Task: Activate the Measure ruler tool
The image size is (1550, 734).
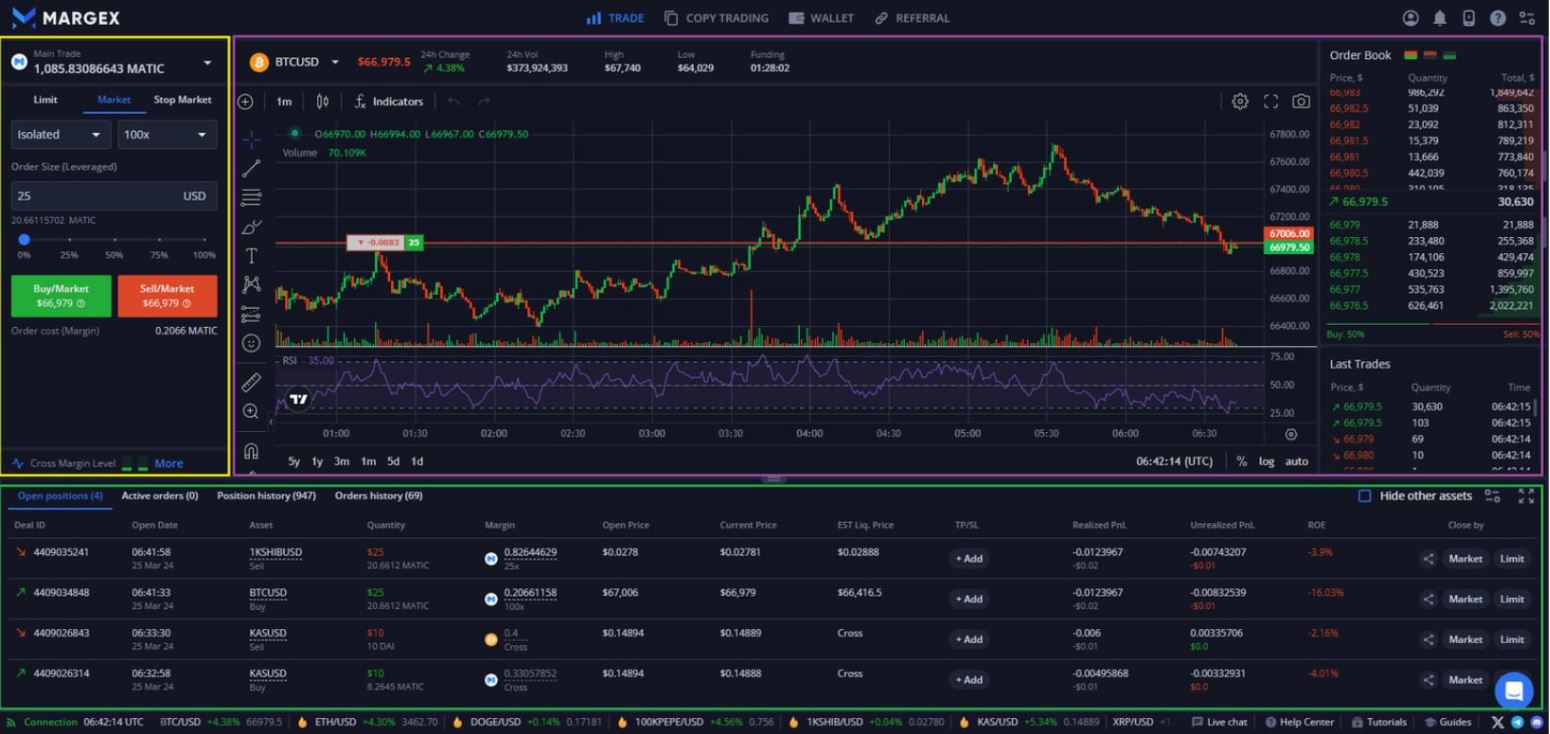Action: [250, 380]
